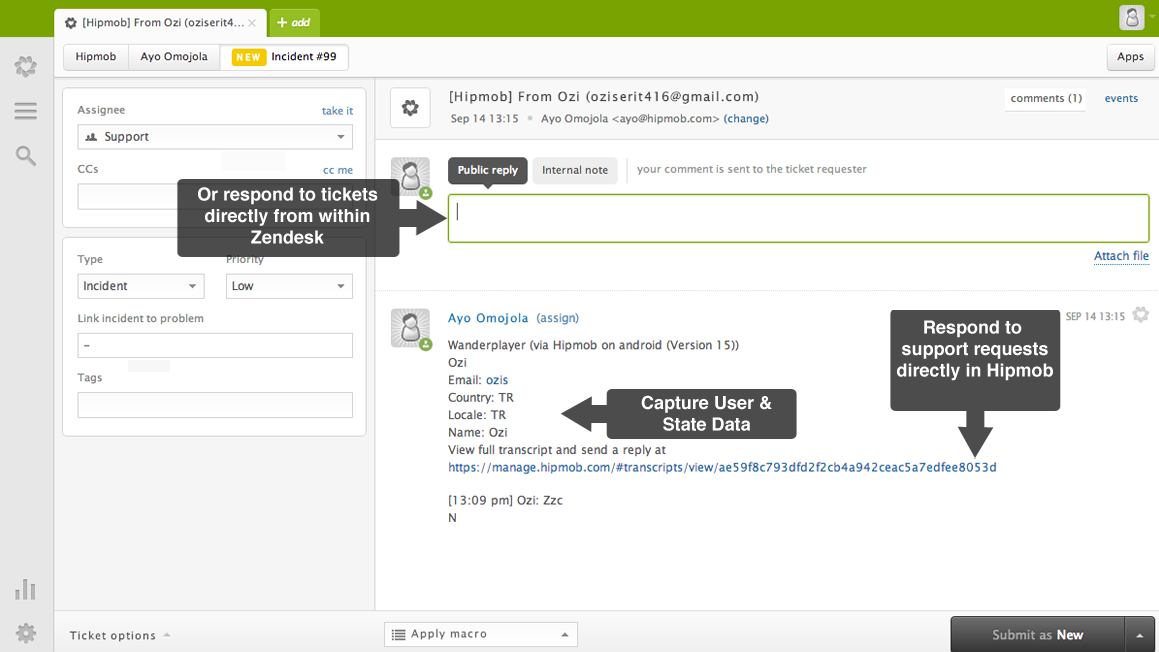Viewport: 1159px width, 652px height.
Task: Open the Hipmob organization breadcrumb
Action: click(96, 57)
